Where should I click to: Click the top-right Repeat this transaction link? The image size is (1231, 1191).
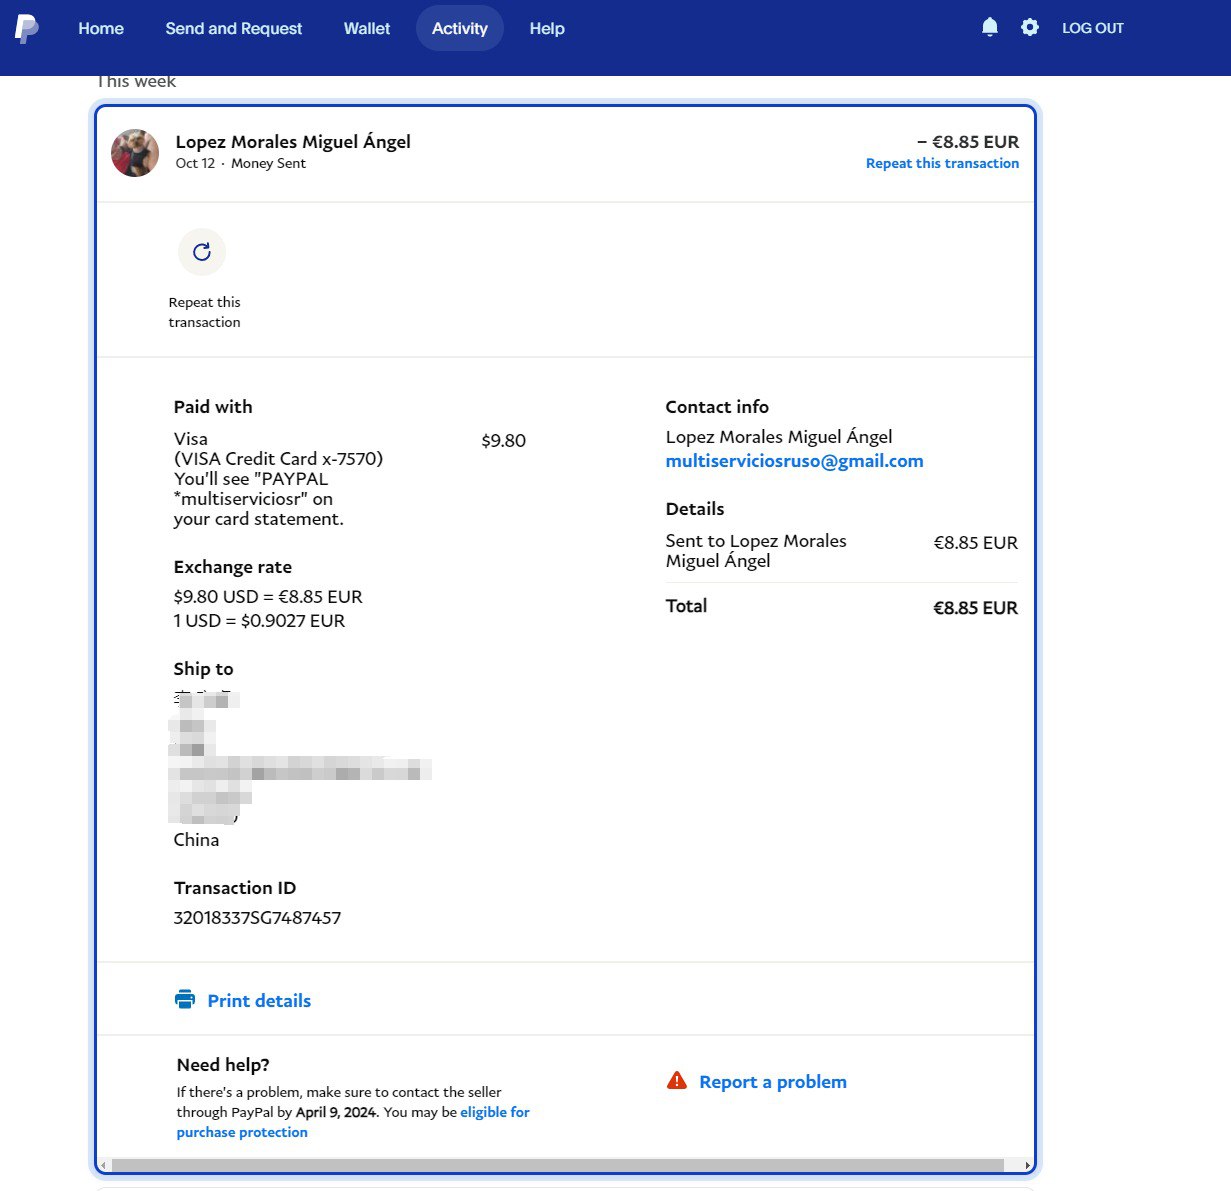click(x=942, y=163)
